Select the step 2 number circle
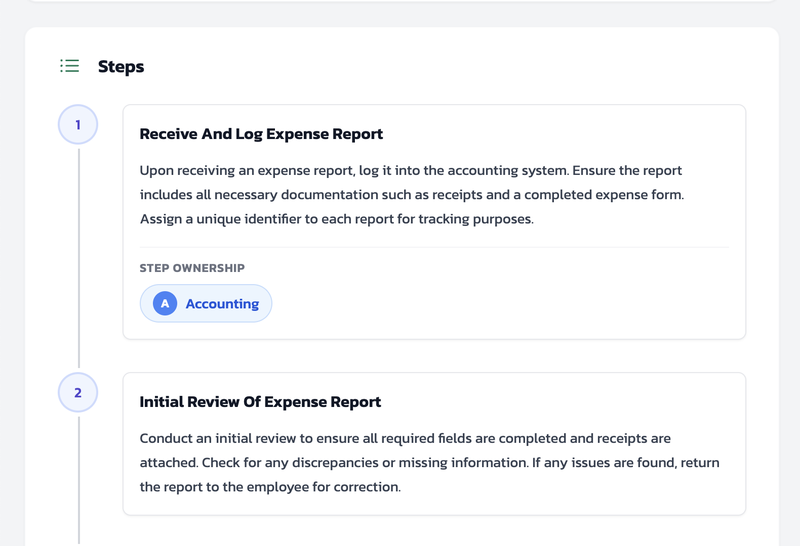 click(x=78, y=393)
